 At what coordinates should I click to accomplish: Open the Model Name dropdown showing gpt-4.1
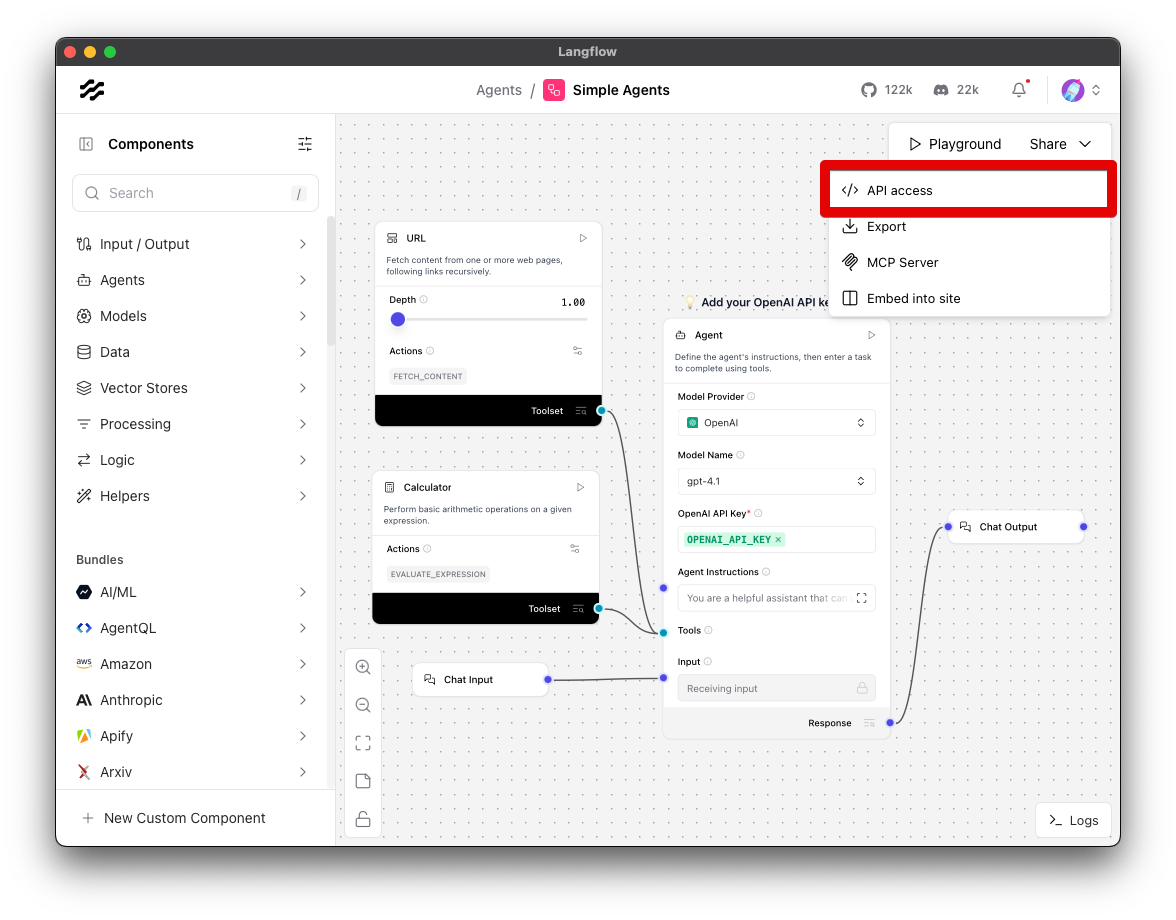pyautogui.click(x=777, y=481)
